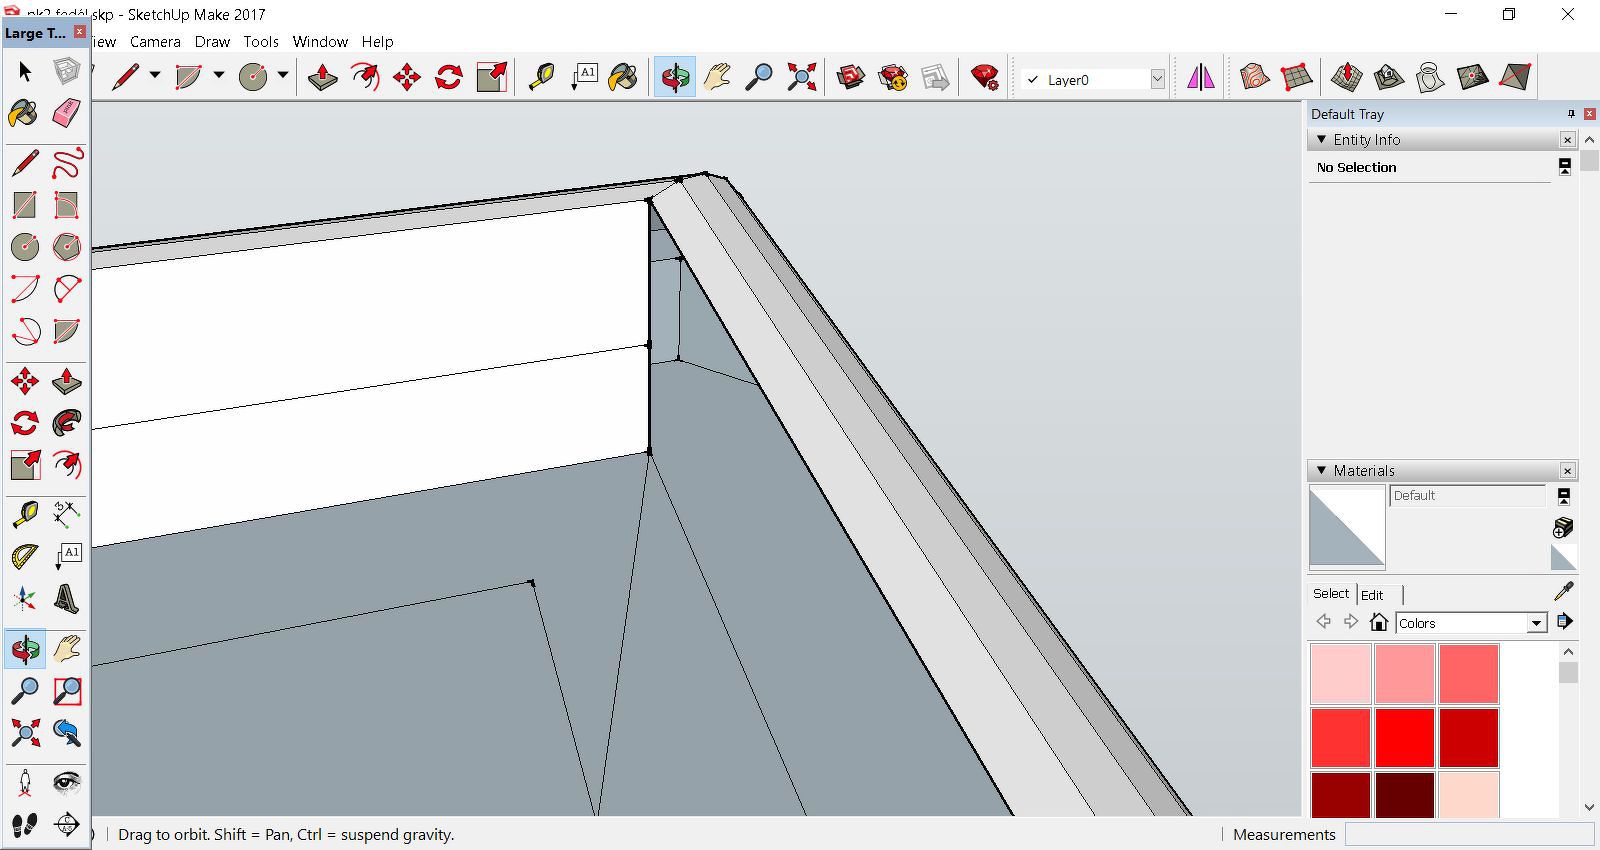The height and width of the screenshot is (850, 1600).
Task: Pick the Paint Bucket tool in left toolbar
Action: coord(25,113)
